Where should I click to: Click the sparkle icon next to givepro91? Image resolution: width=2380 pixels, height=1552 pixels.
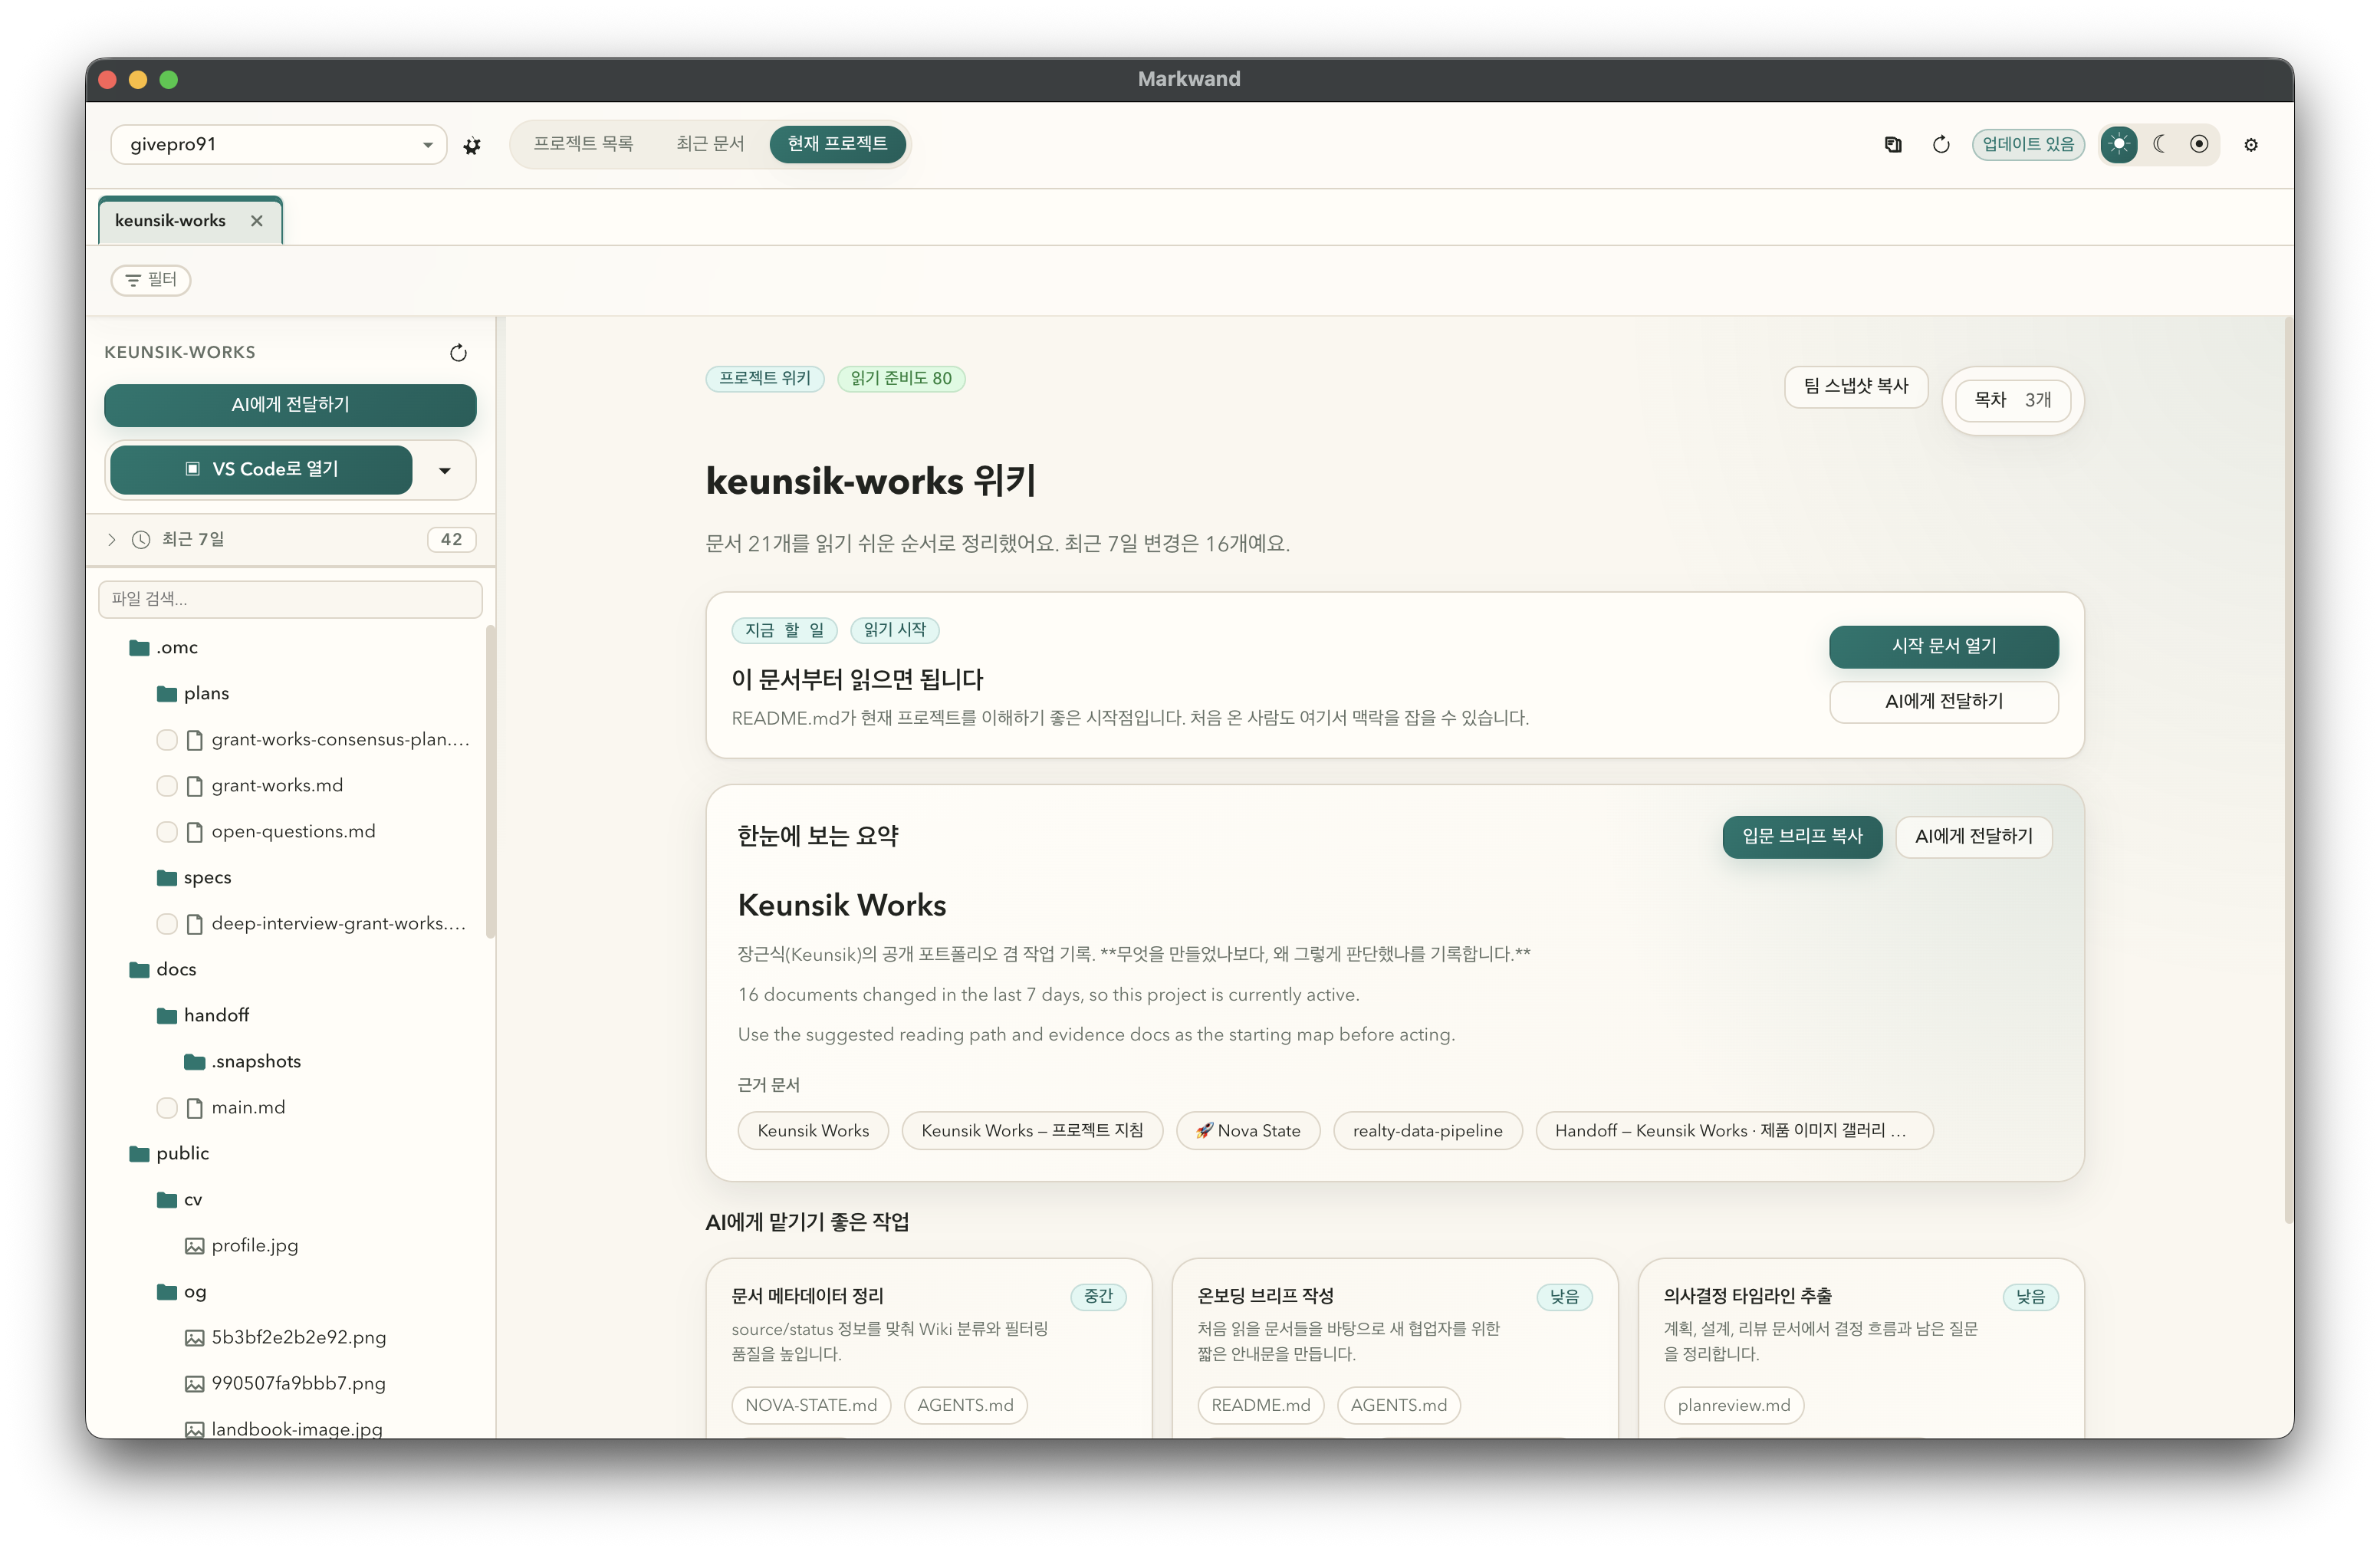472,146
